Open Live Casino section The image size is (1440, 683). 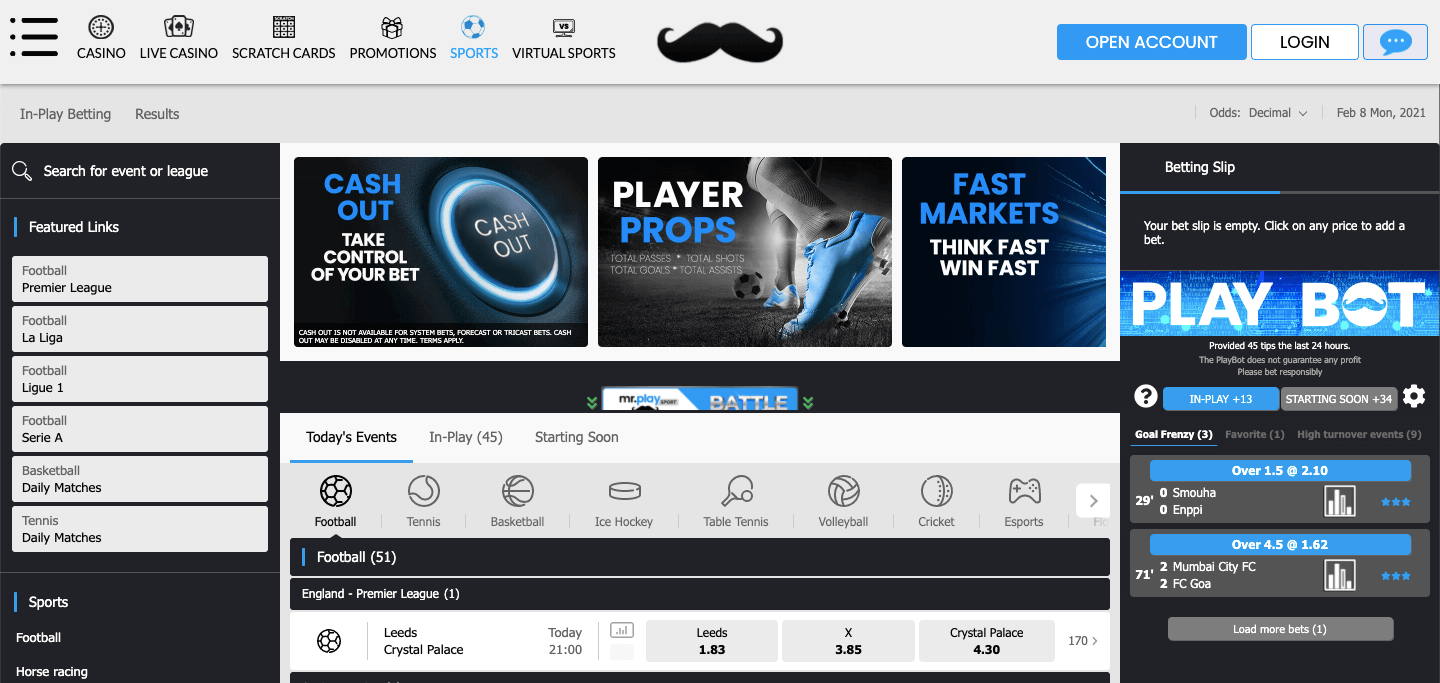click(179, 38)
